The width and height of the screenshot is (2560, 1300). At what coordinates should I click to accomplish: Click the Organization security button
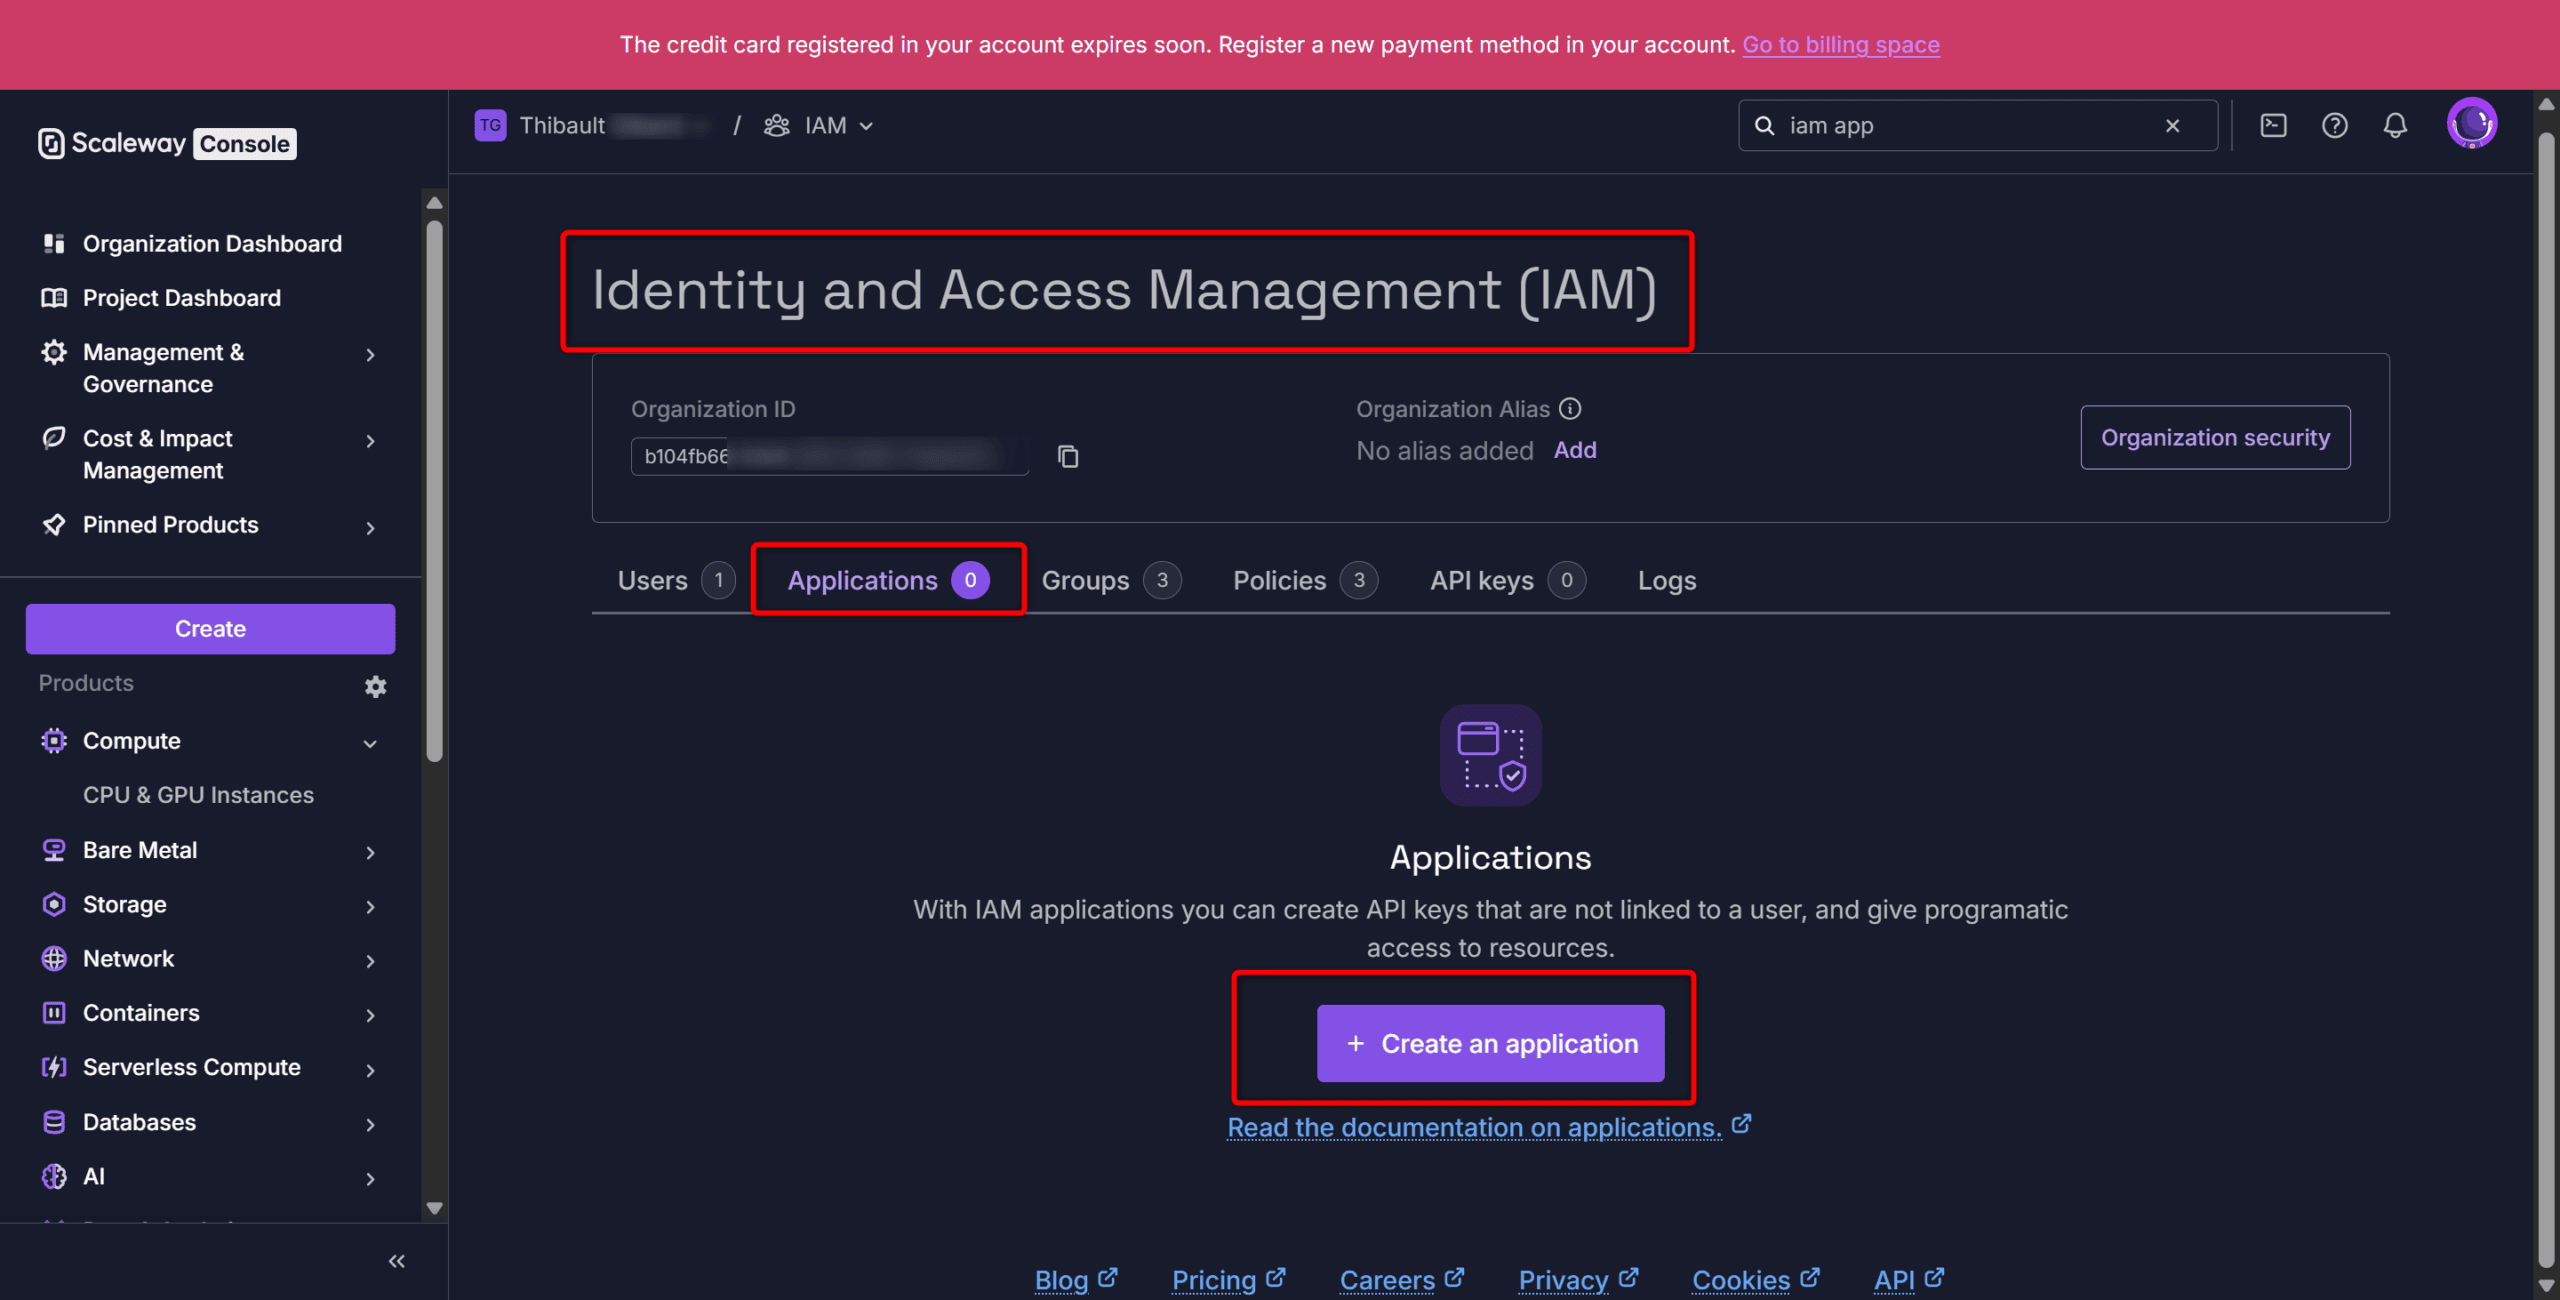2214,437
